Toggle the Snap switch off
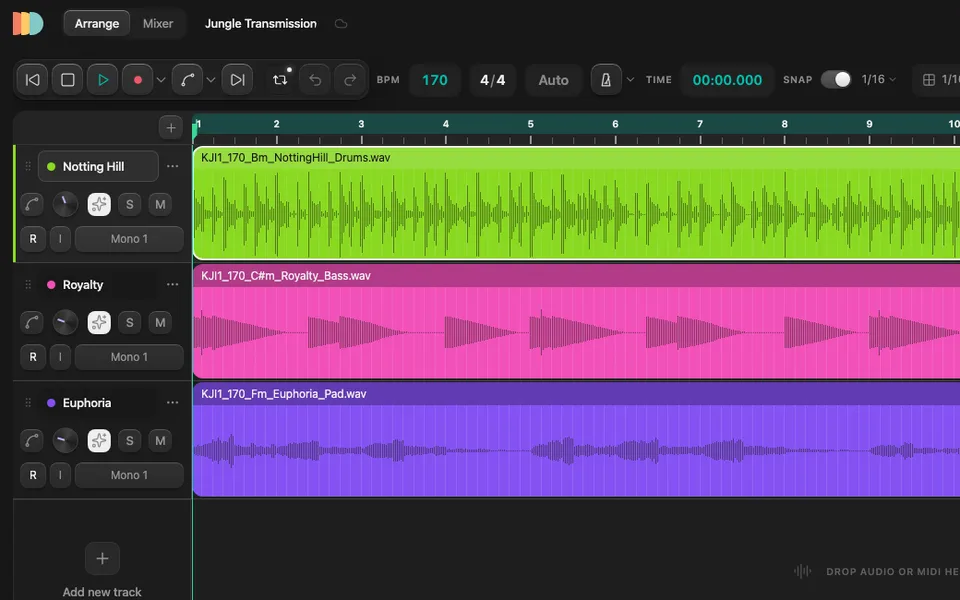The image size is (960, 600). (836, 80)
